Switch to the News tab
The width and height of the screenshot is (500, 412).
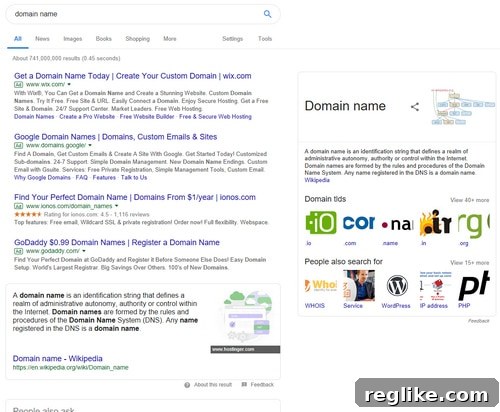42,39
